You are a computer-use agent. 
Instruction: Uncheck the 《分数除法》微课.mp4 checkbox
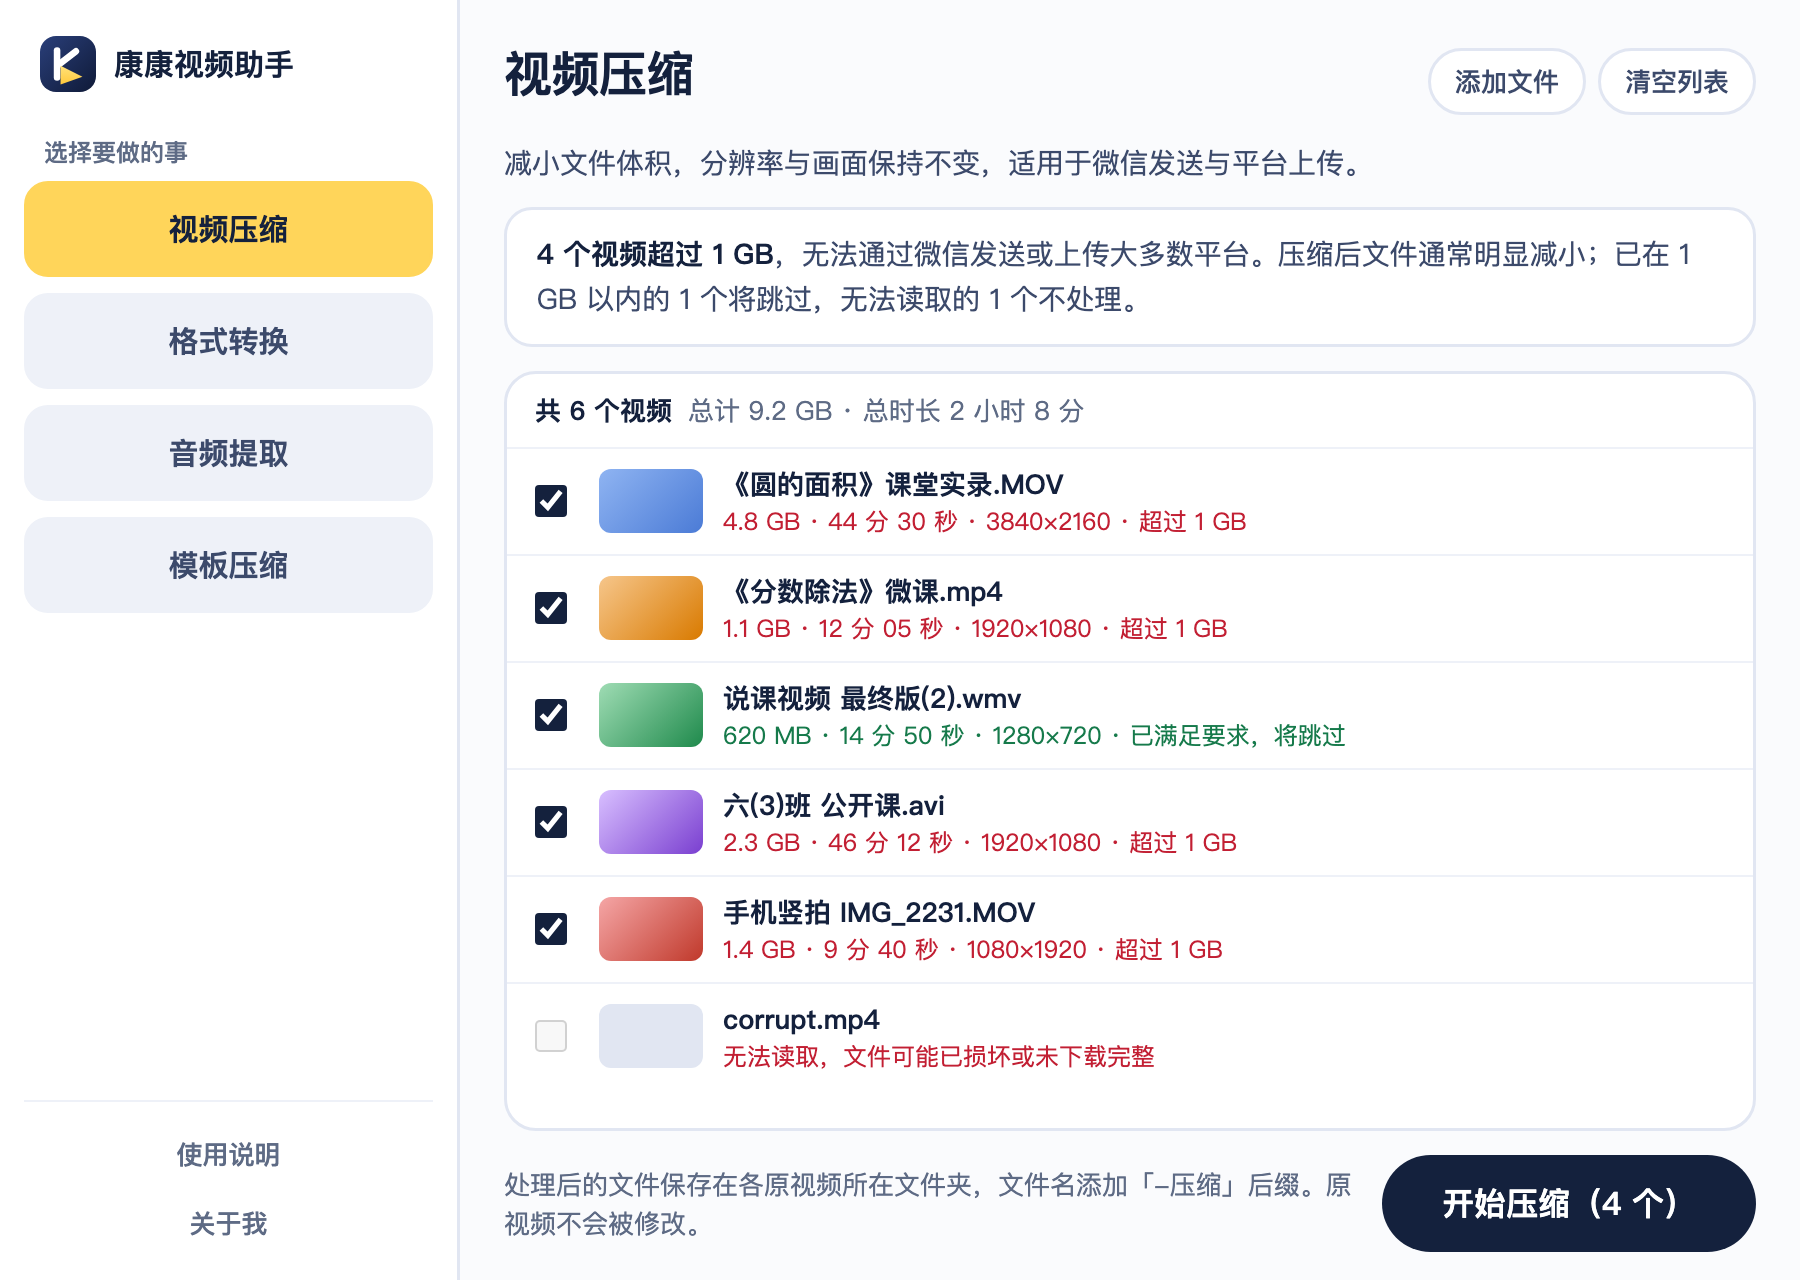pos(551,608)
